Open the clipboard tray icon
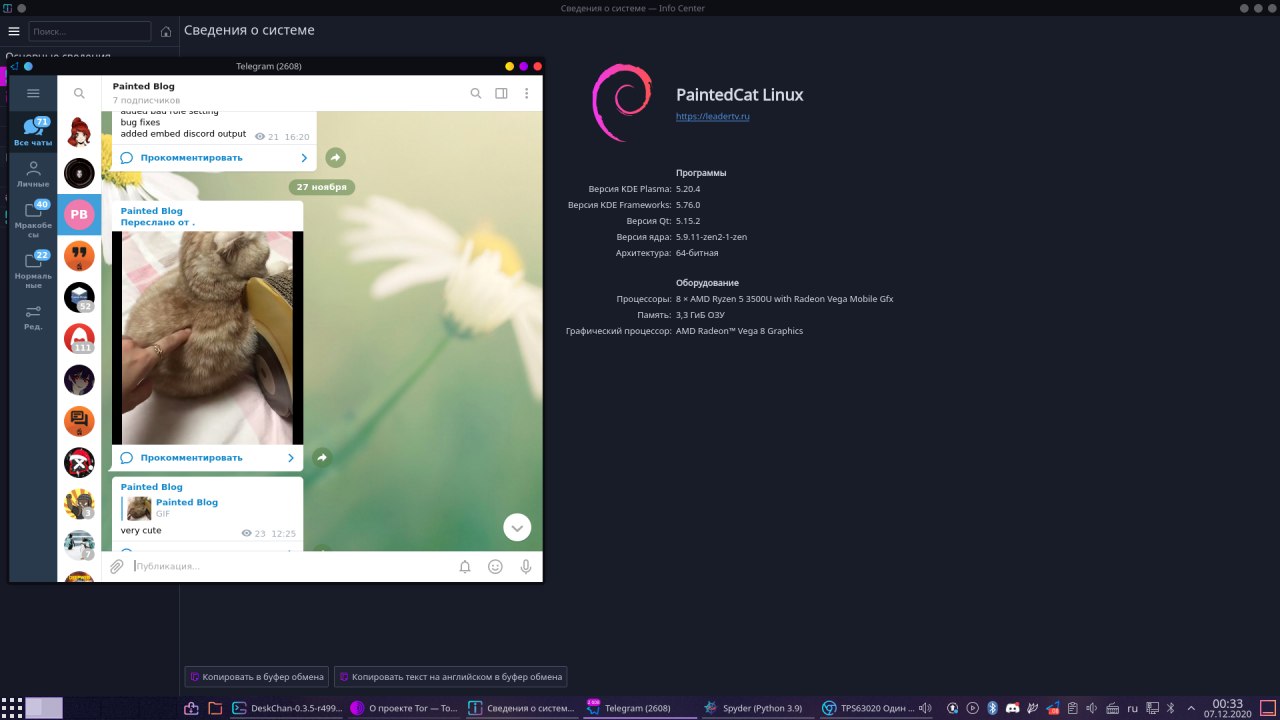 point(1072,708)
